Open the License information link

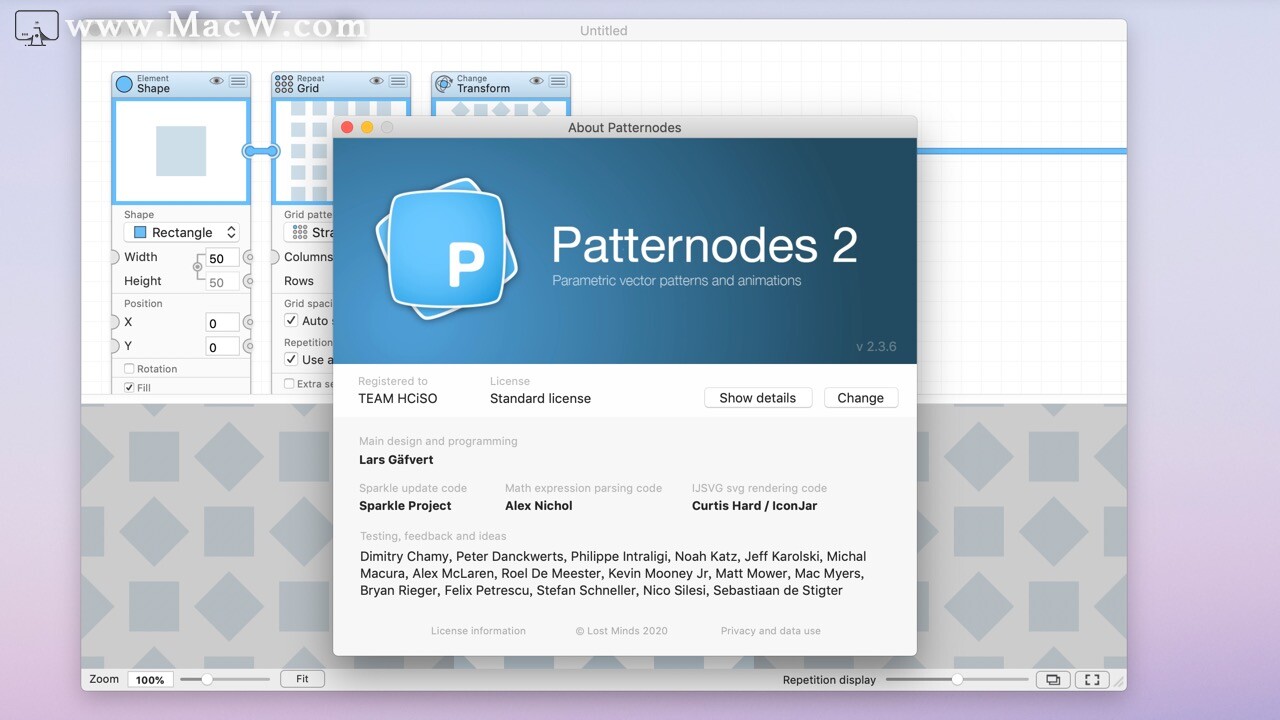(478, 631)
